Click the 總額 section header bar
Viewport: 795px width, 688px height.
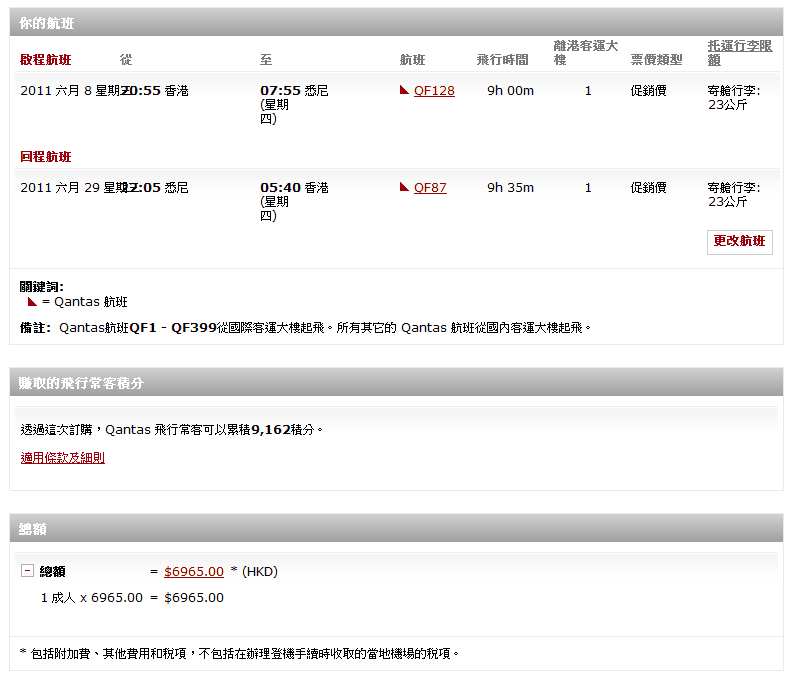33,529
